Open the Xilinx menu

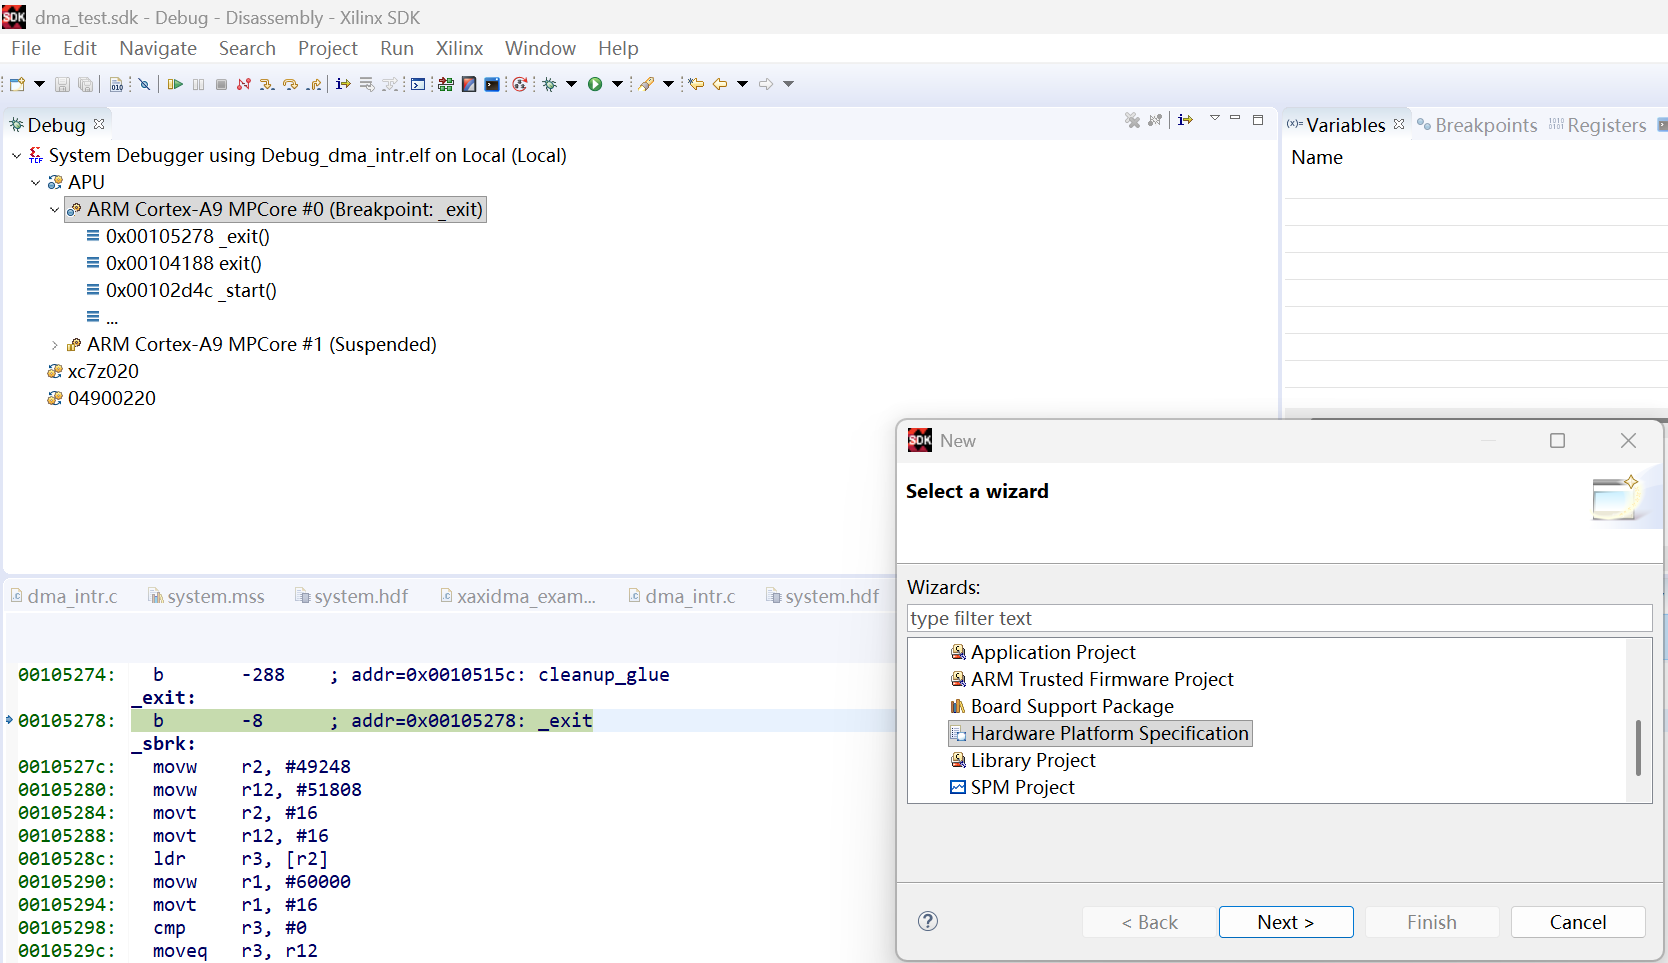click(459, 48)
